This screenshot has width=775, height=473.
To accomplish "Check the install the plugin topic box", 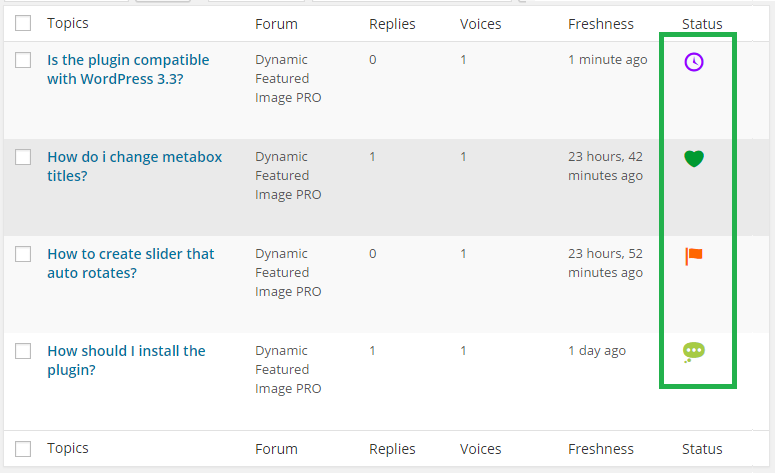I will (23, 351).
